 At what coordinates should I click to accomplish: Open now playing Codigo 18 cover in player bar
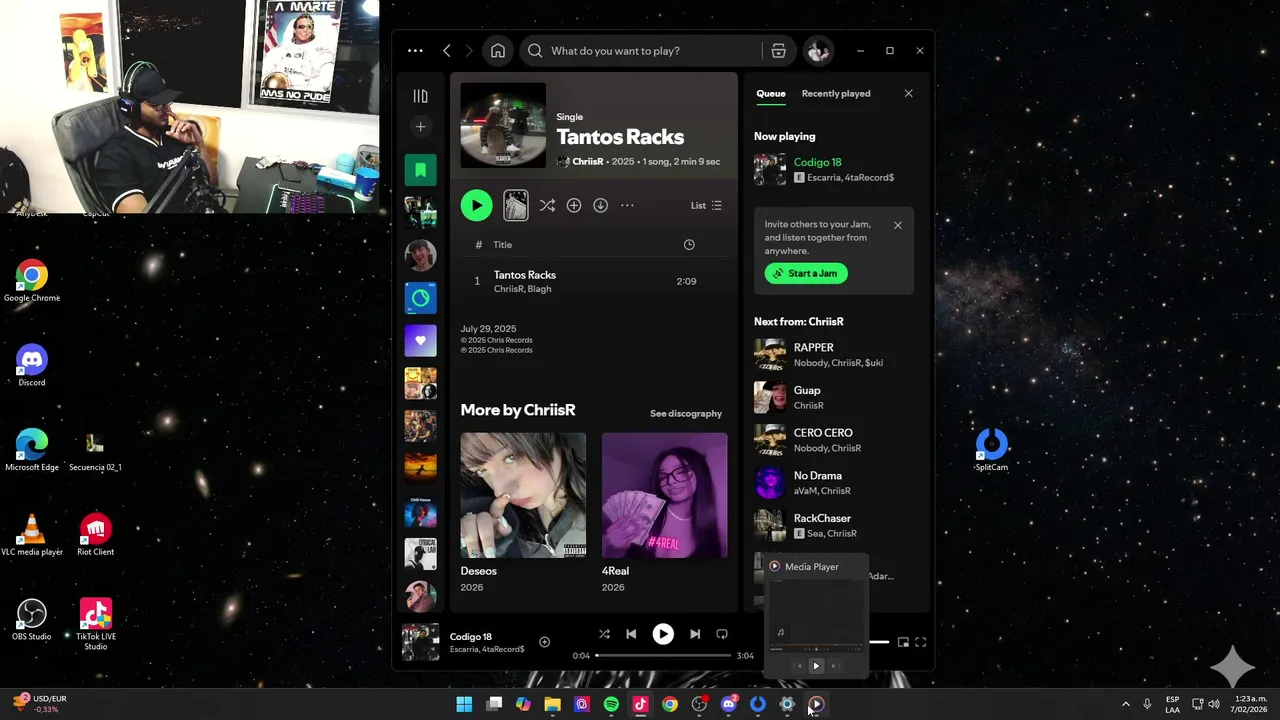click(420, 642)
